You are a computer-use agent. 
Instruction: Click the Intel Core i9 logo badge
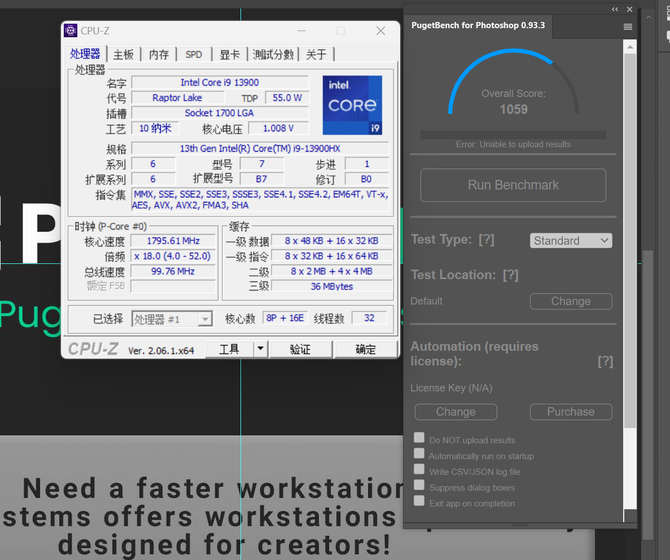[352, 105]
